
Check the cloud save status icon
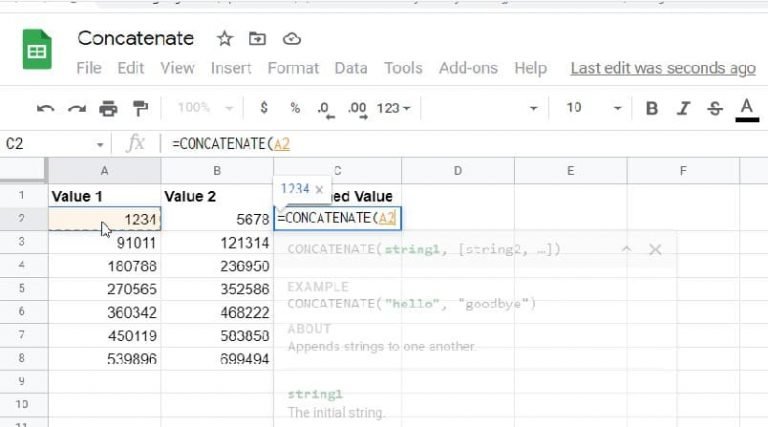point(292,39)
